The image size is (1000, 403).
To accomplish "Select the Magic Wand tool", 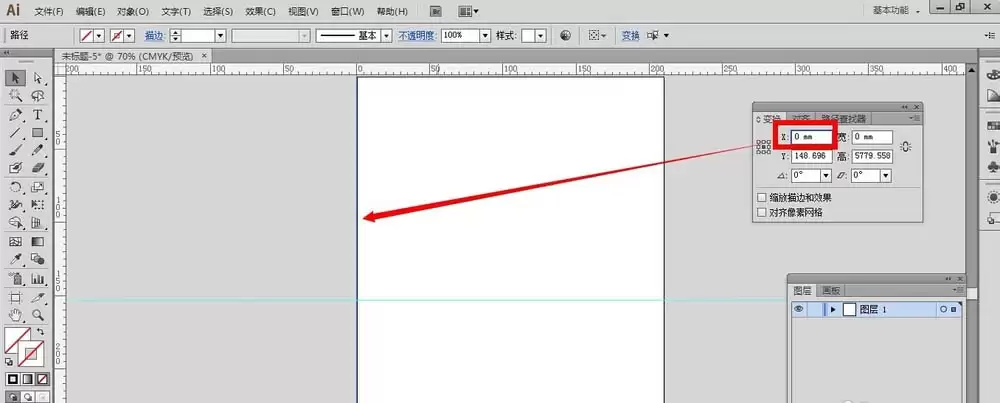I will (x=16, y=96).
